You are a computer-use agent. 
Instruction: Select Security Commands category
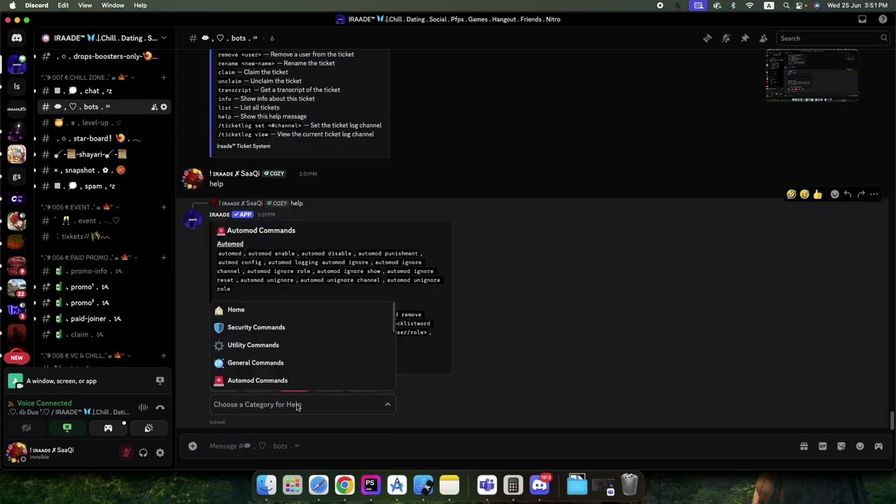(x=303, y=327)
